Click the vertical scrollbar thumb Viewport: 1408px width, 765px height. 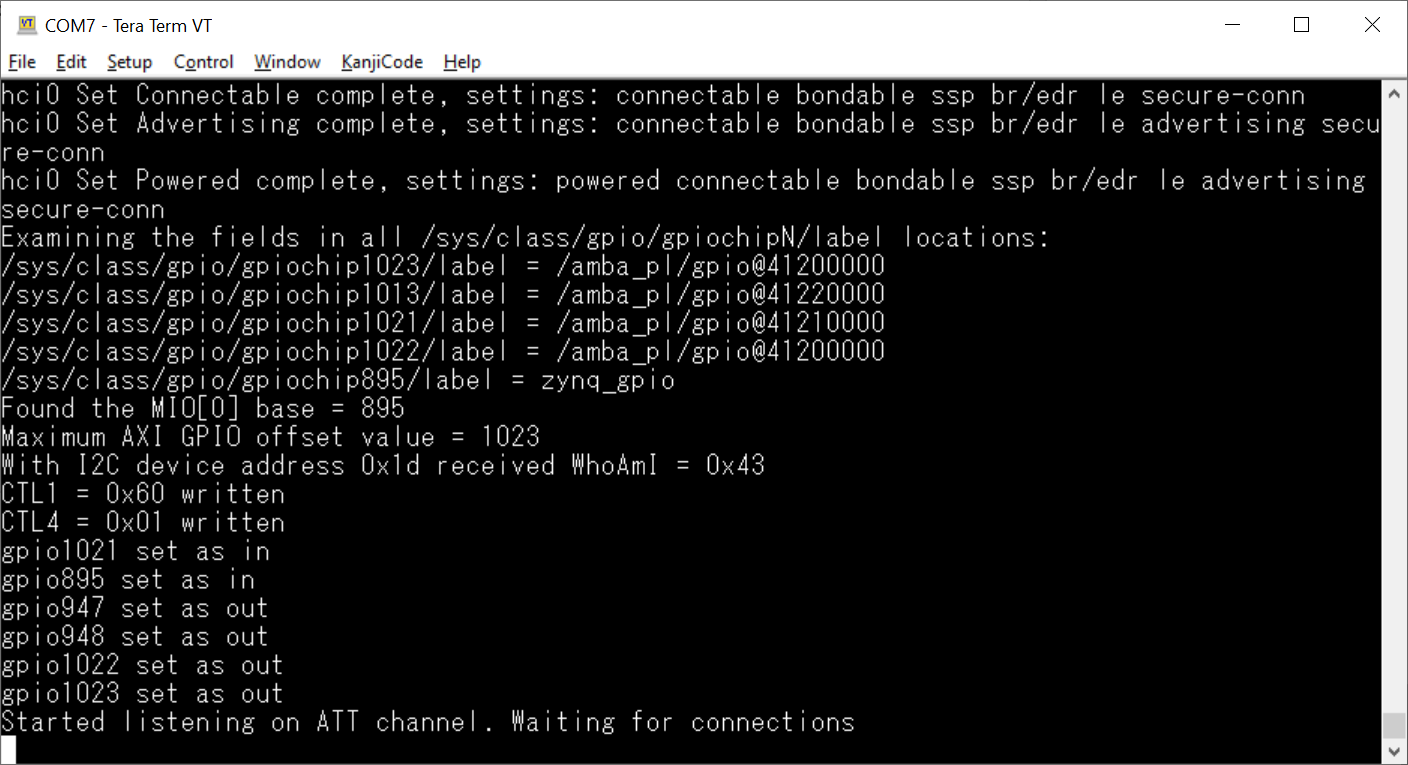tap(1394, 725)
